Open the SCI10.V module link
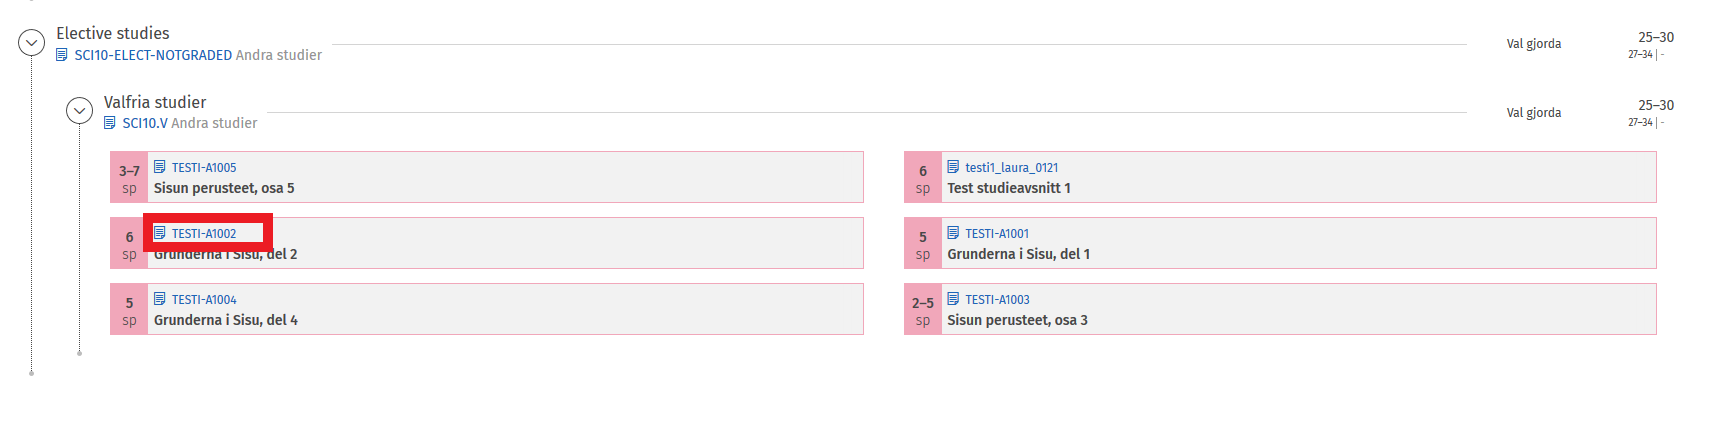This screenshot has width=1719, height=427. [x=145, y=123]
